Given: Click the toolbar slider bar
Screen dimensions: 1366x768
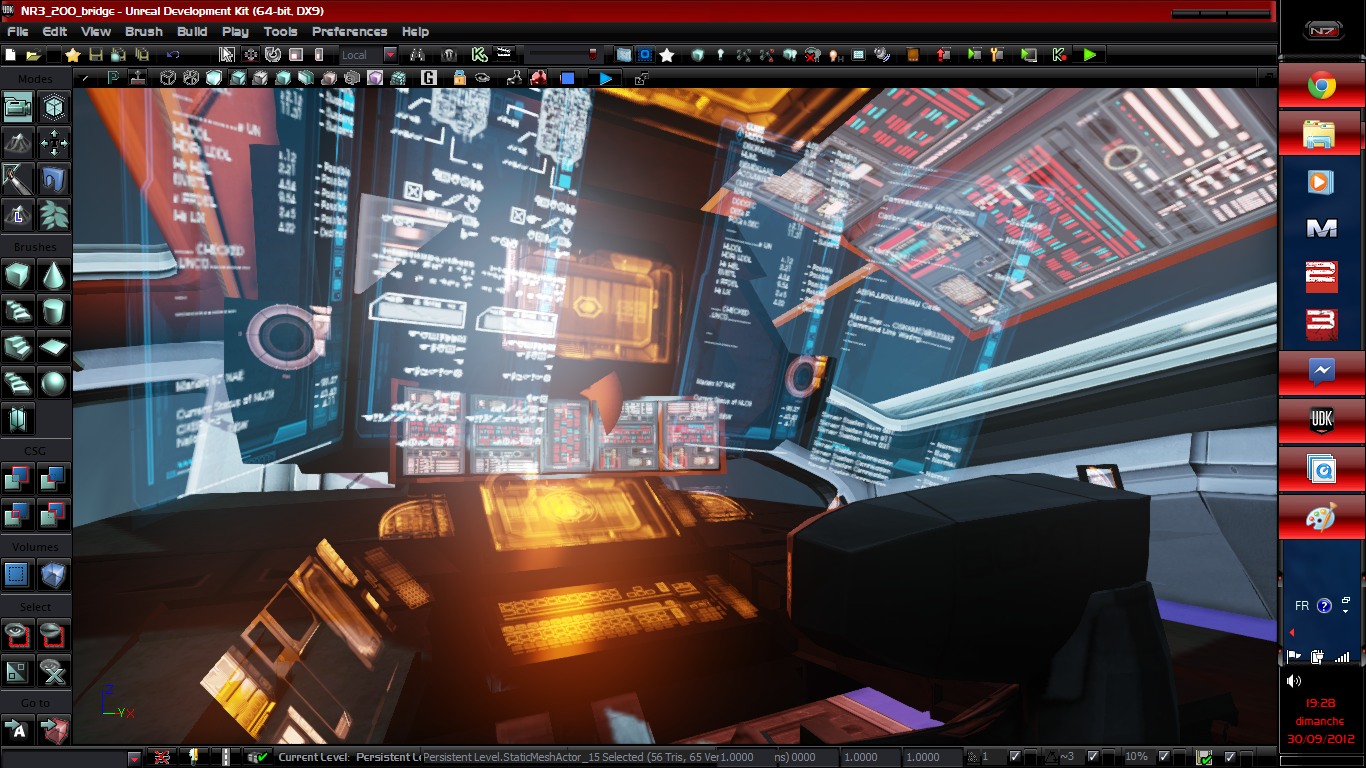Looking at the screenshot, I should tap(566, 55).
